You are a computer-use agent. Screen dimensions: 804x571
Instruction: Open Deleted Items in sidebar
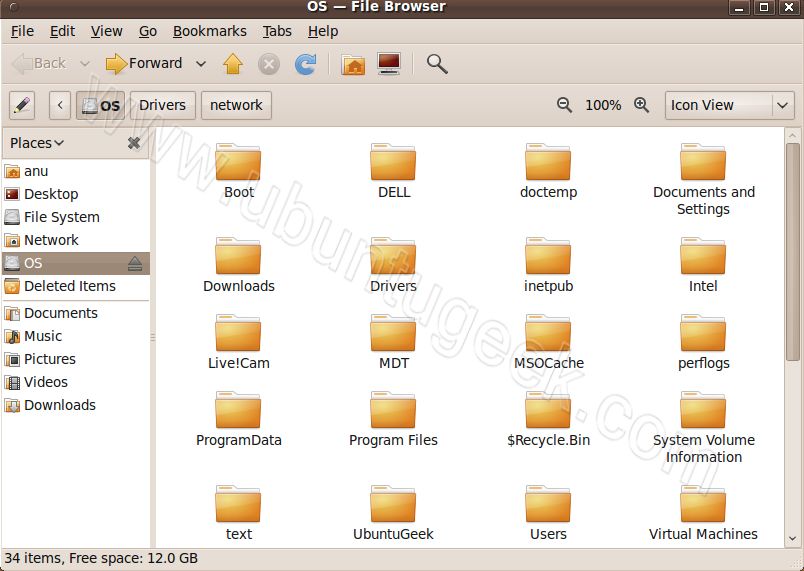pyautogui.click(x=76, y=286)
